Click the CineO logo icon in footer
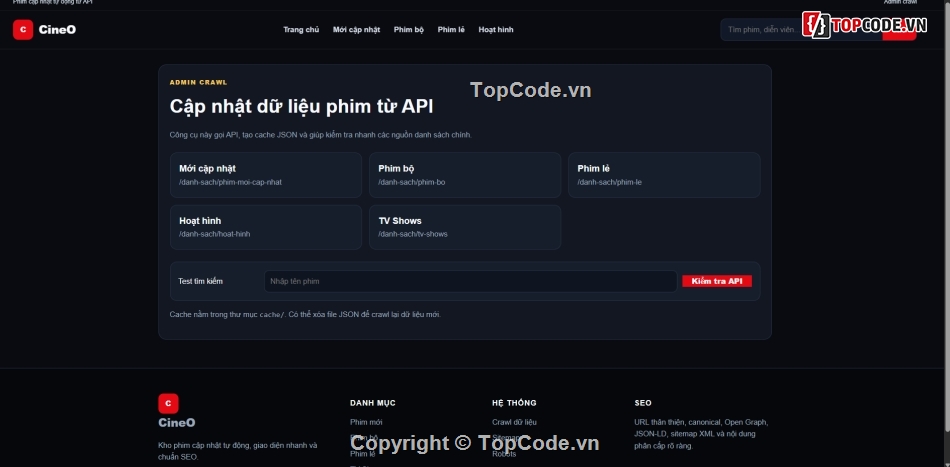 tap(168, 403)
